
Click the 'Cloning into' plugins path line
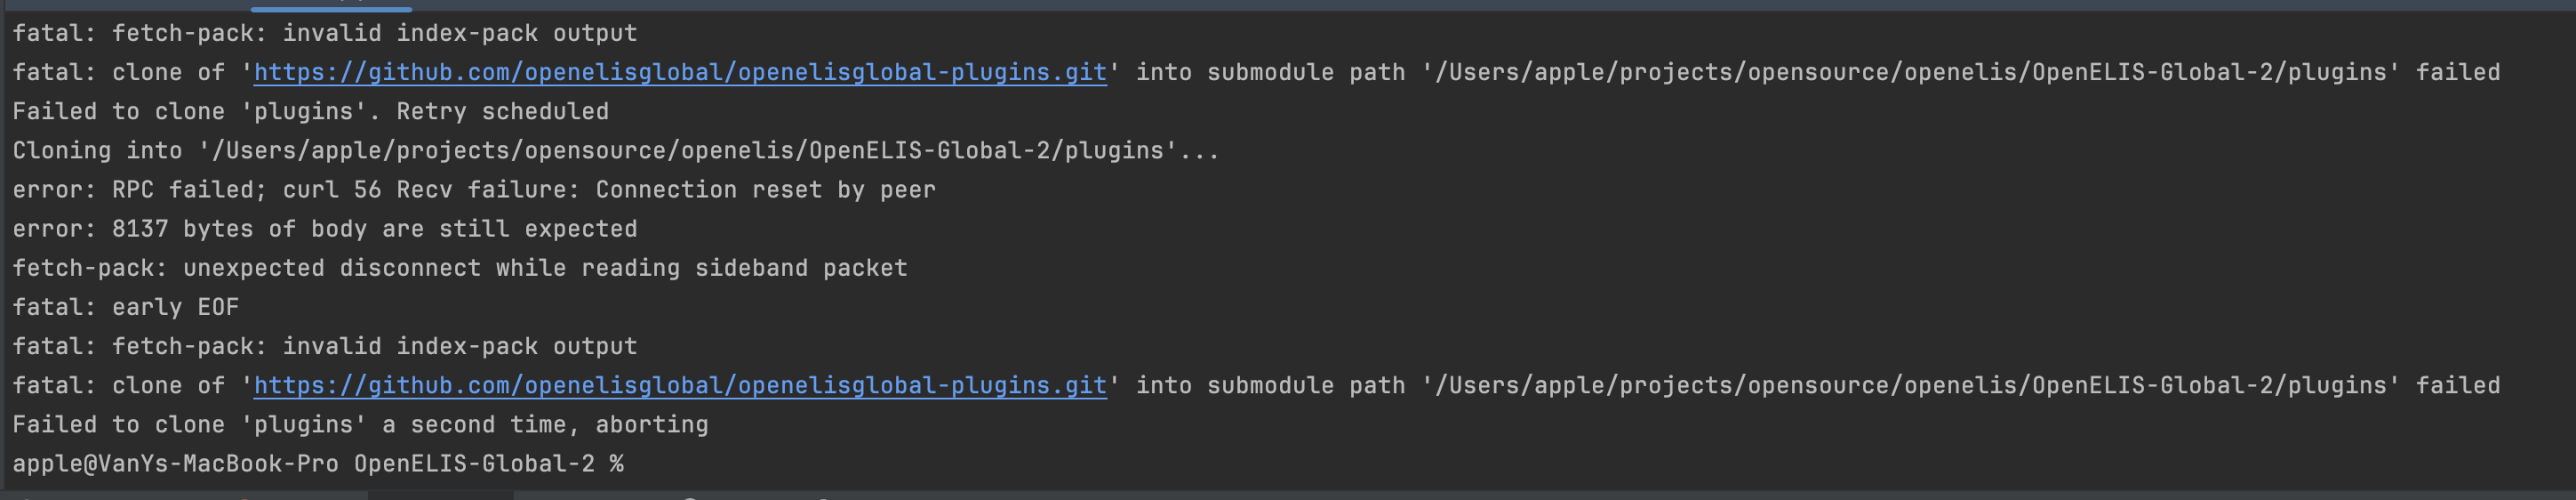pos(616,150)
